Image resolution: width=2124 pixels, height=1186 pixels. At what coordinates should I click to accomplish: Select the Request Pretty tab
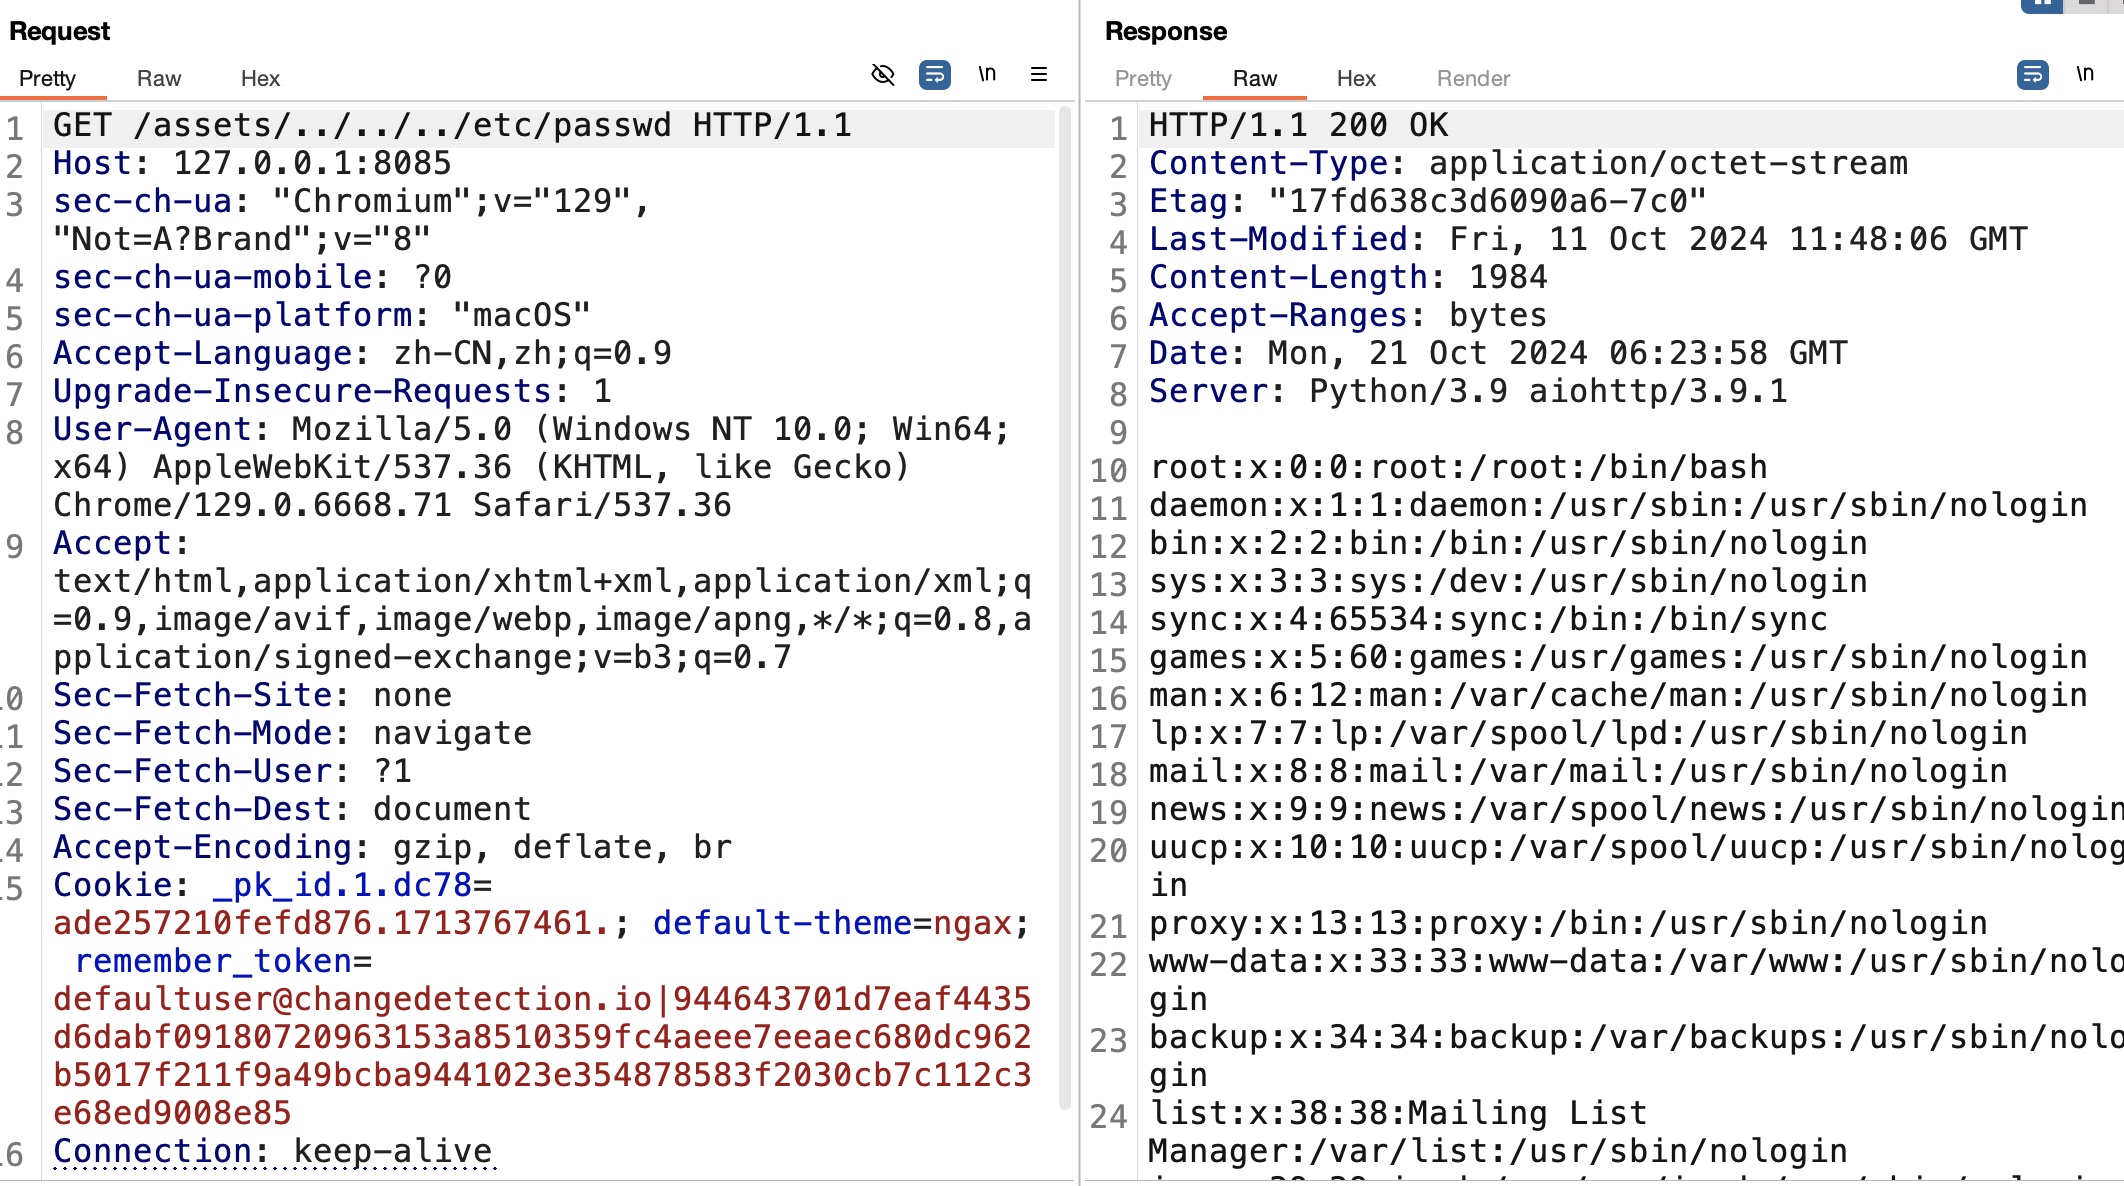(x=47, y=79)
